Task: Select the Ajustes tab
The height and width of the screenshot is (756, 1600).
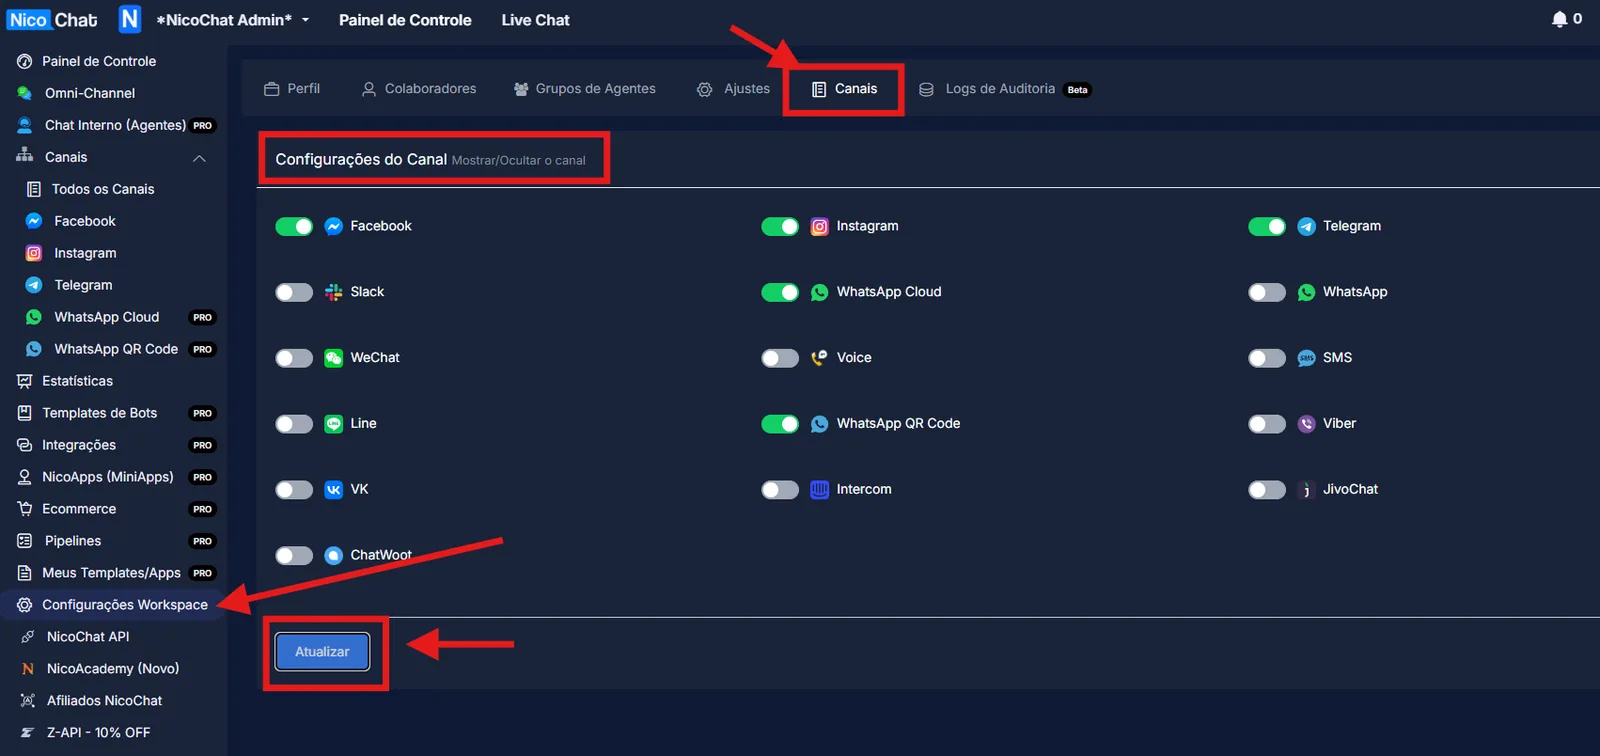Action: [733, 89]
